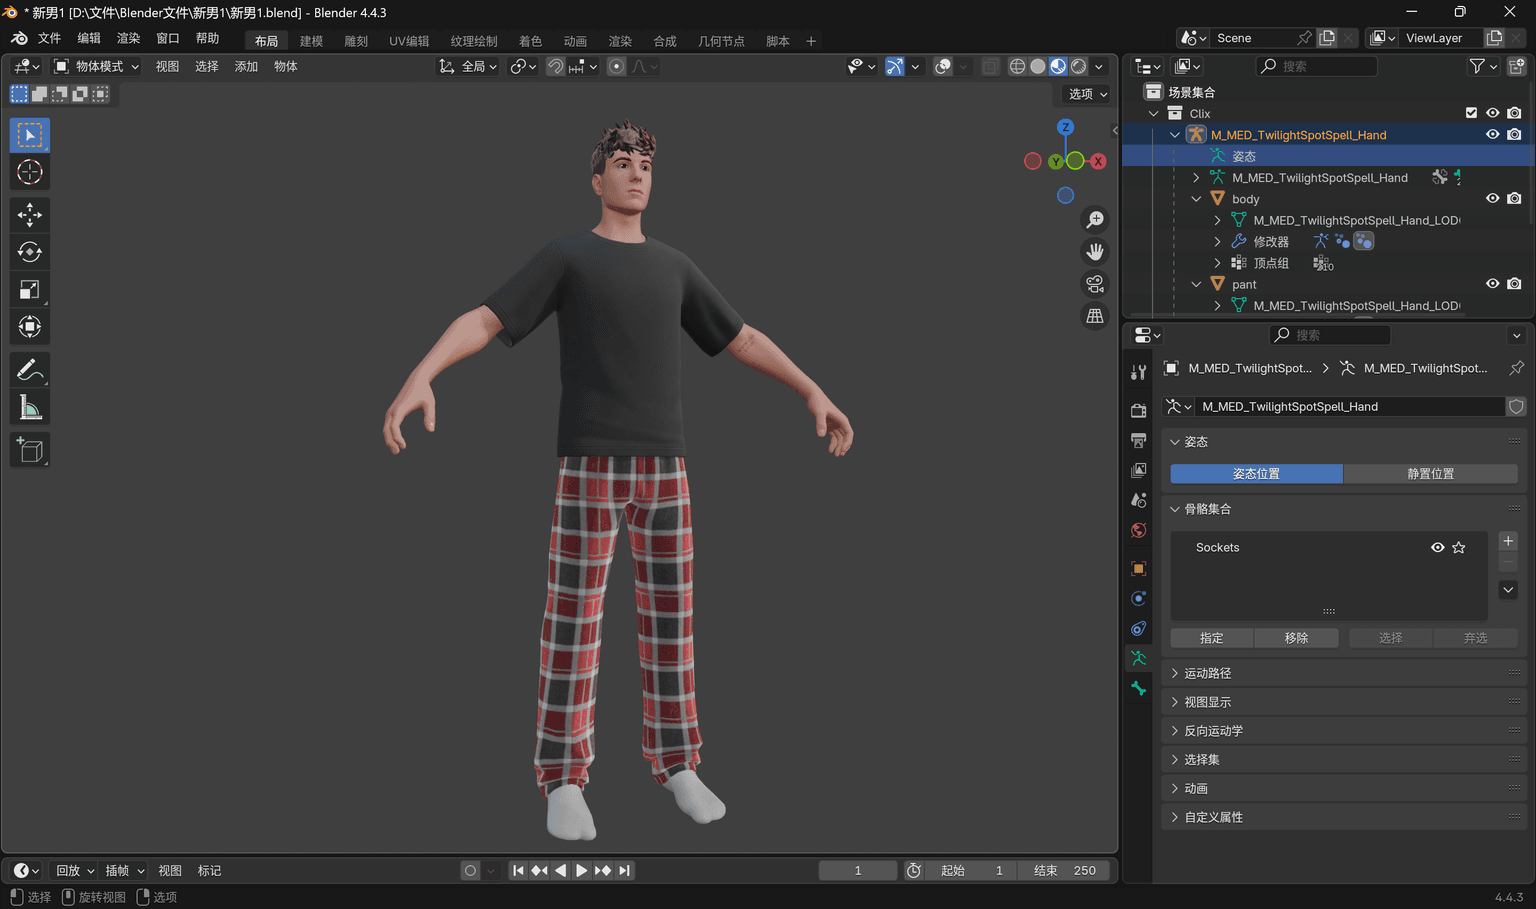Open the World properties tab

pyautogui.click(x=1138, y=530)
